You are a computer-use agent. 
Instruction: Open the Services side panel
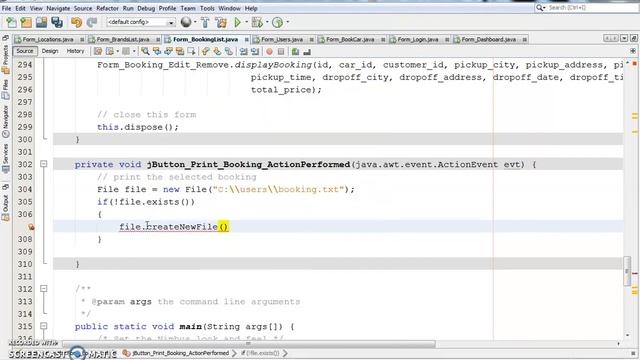(x=5, y=158)
